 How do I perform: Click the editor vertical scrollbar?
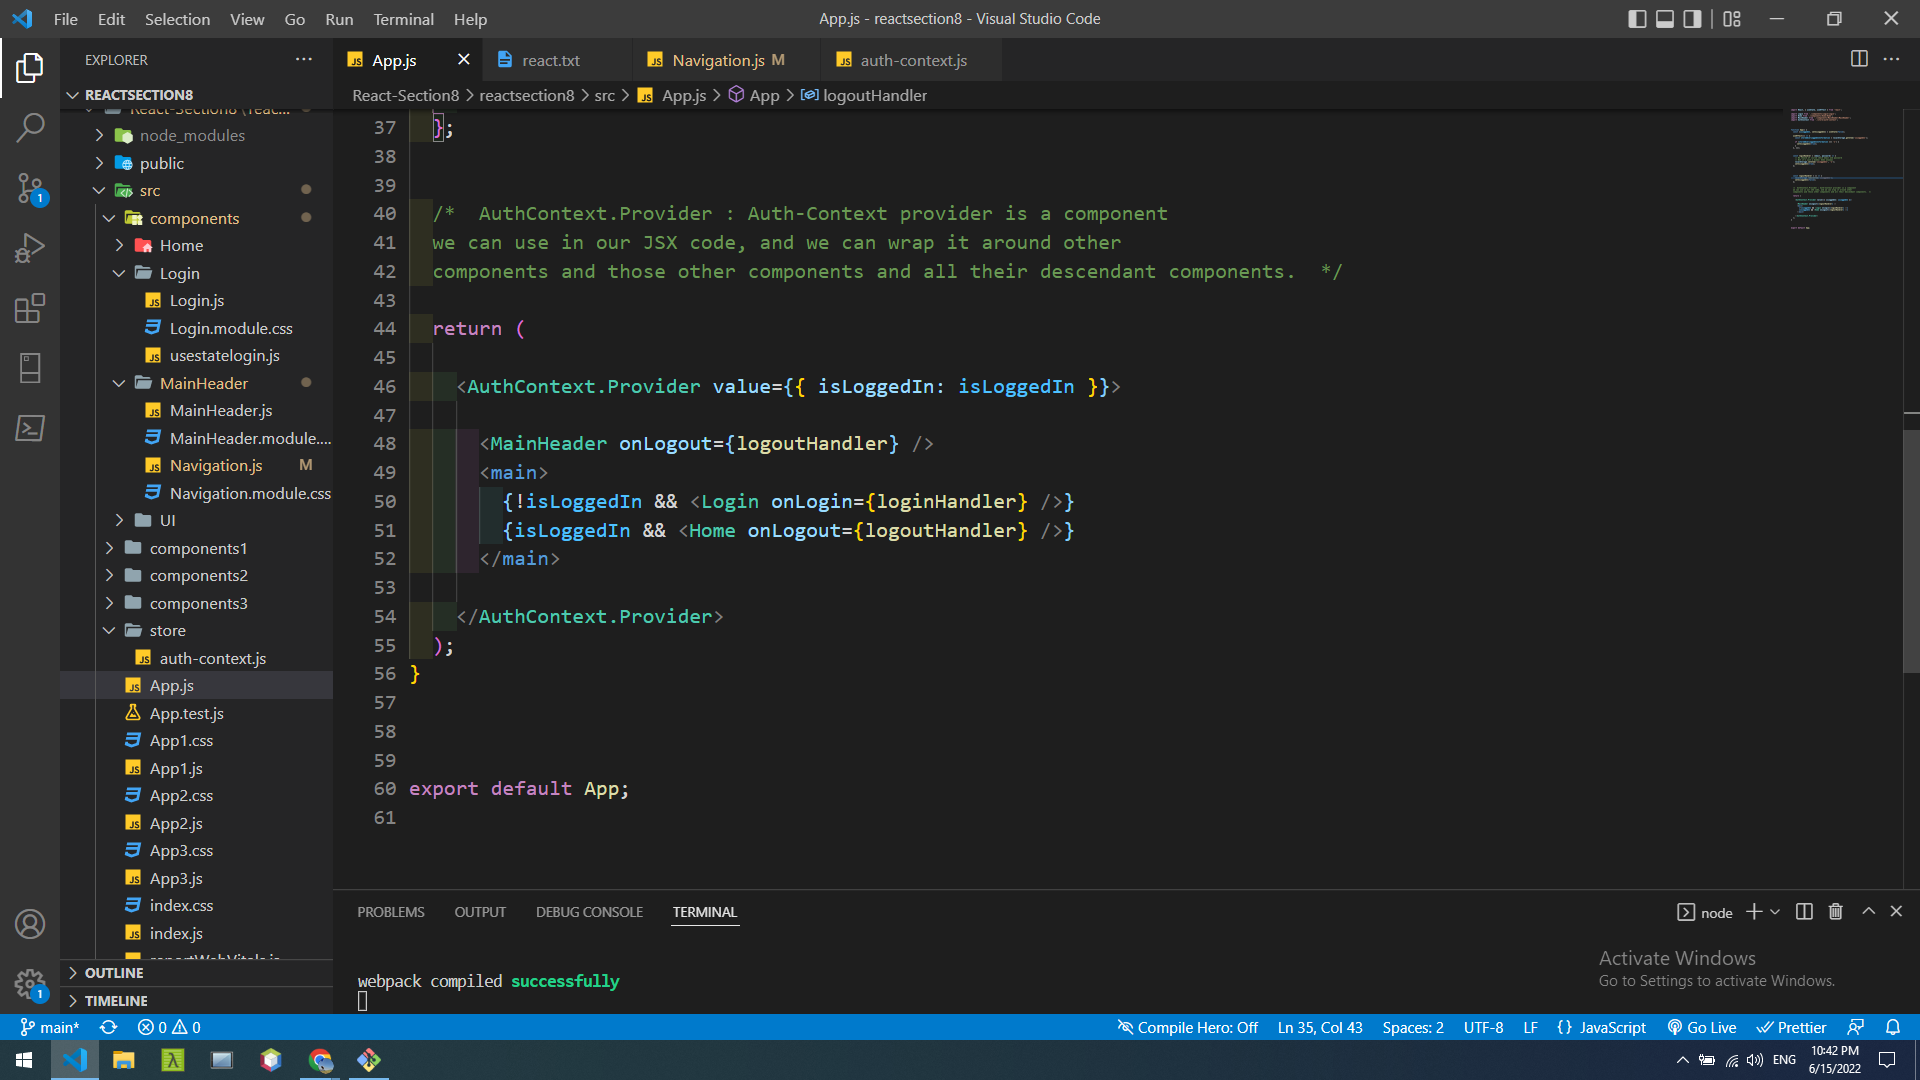1911,550
